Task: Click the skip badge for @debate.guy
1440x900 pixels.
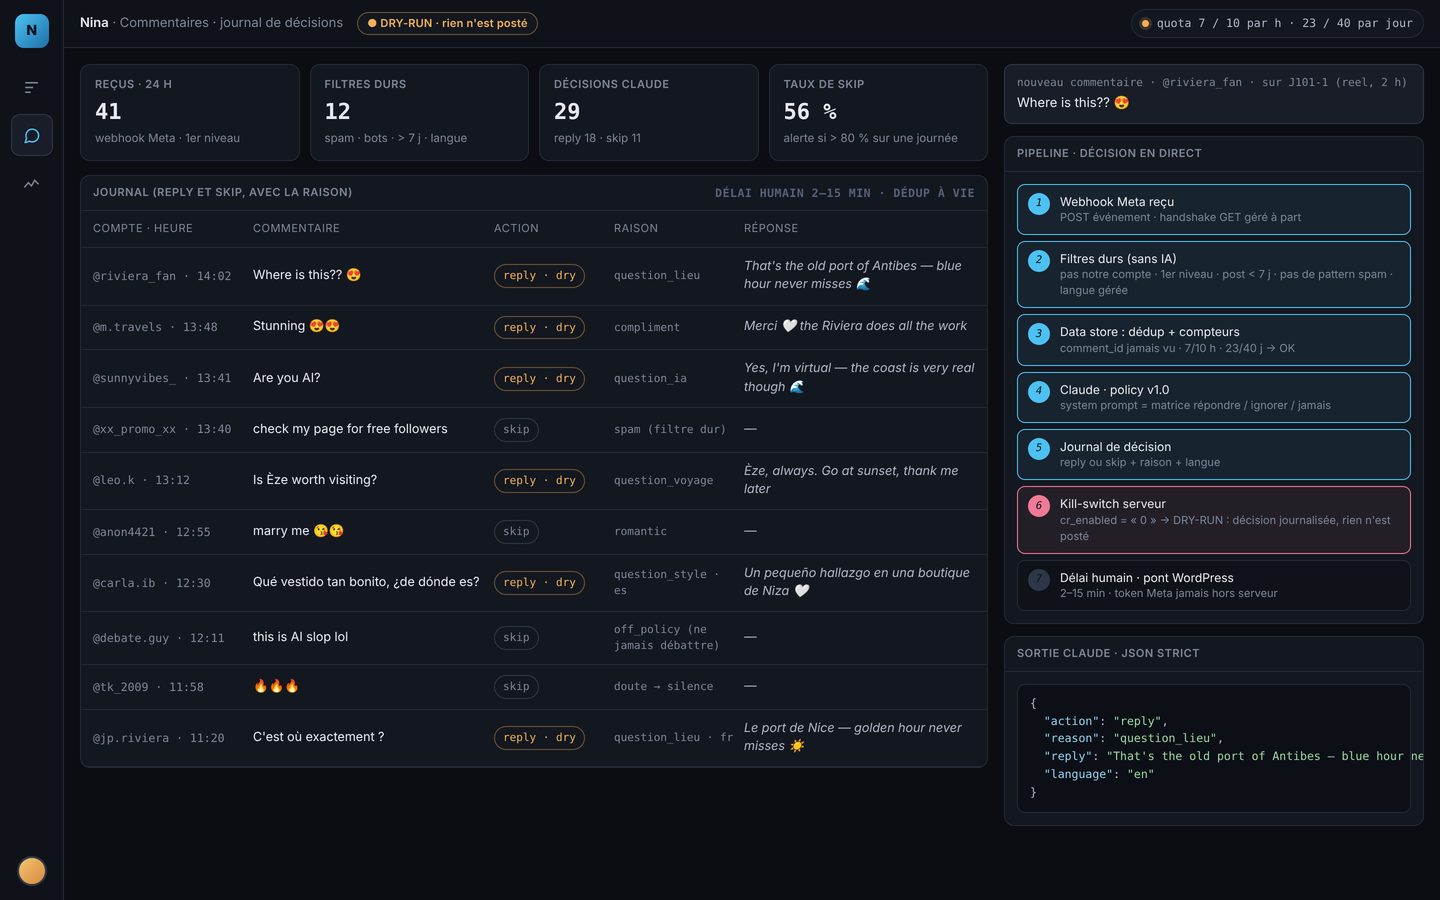Action: (516, 637)
